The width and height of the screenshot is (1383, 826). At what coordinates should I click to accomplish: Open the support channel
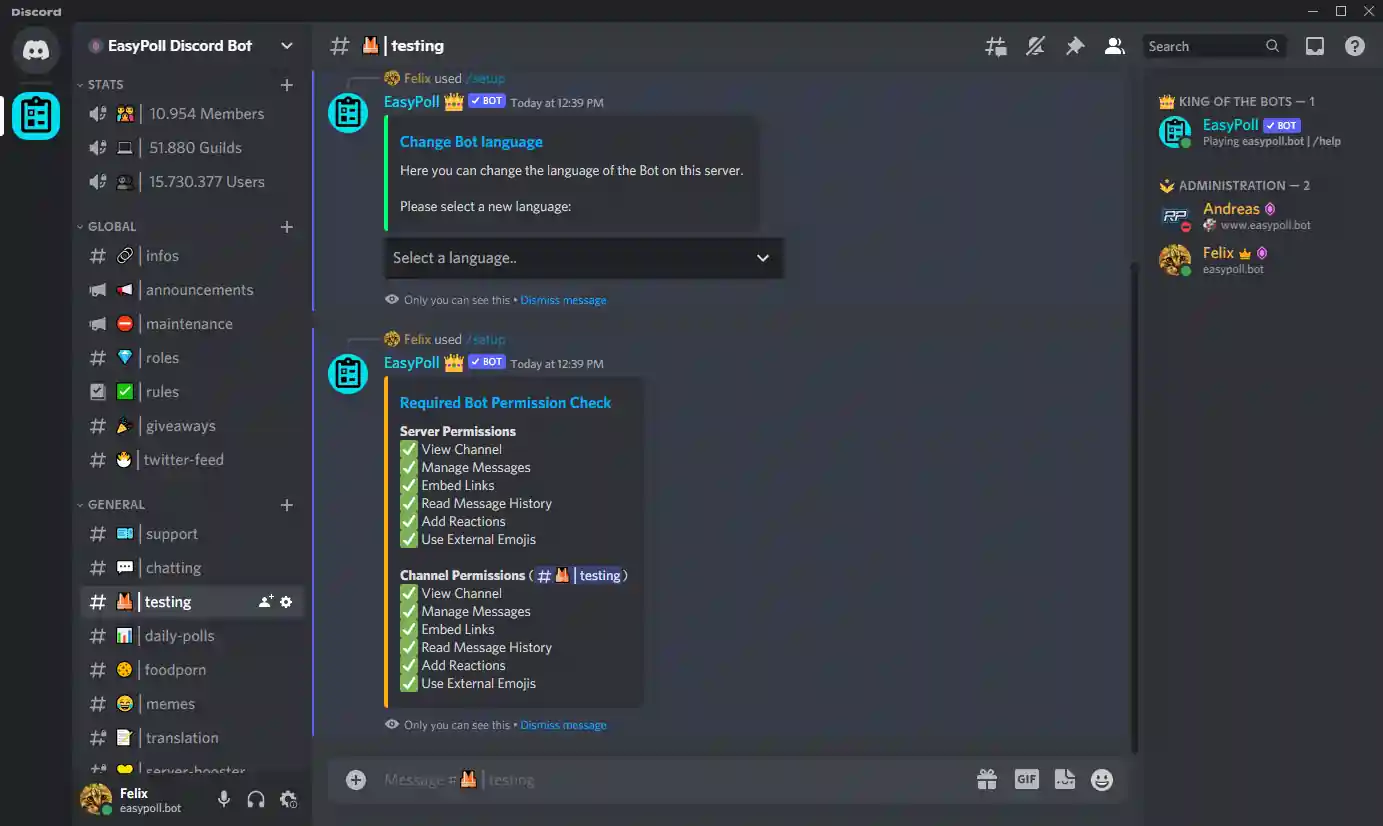[x=192, y=534]
